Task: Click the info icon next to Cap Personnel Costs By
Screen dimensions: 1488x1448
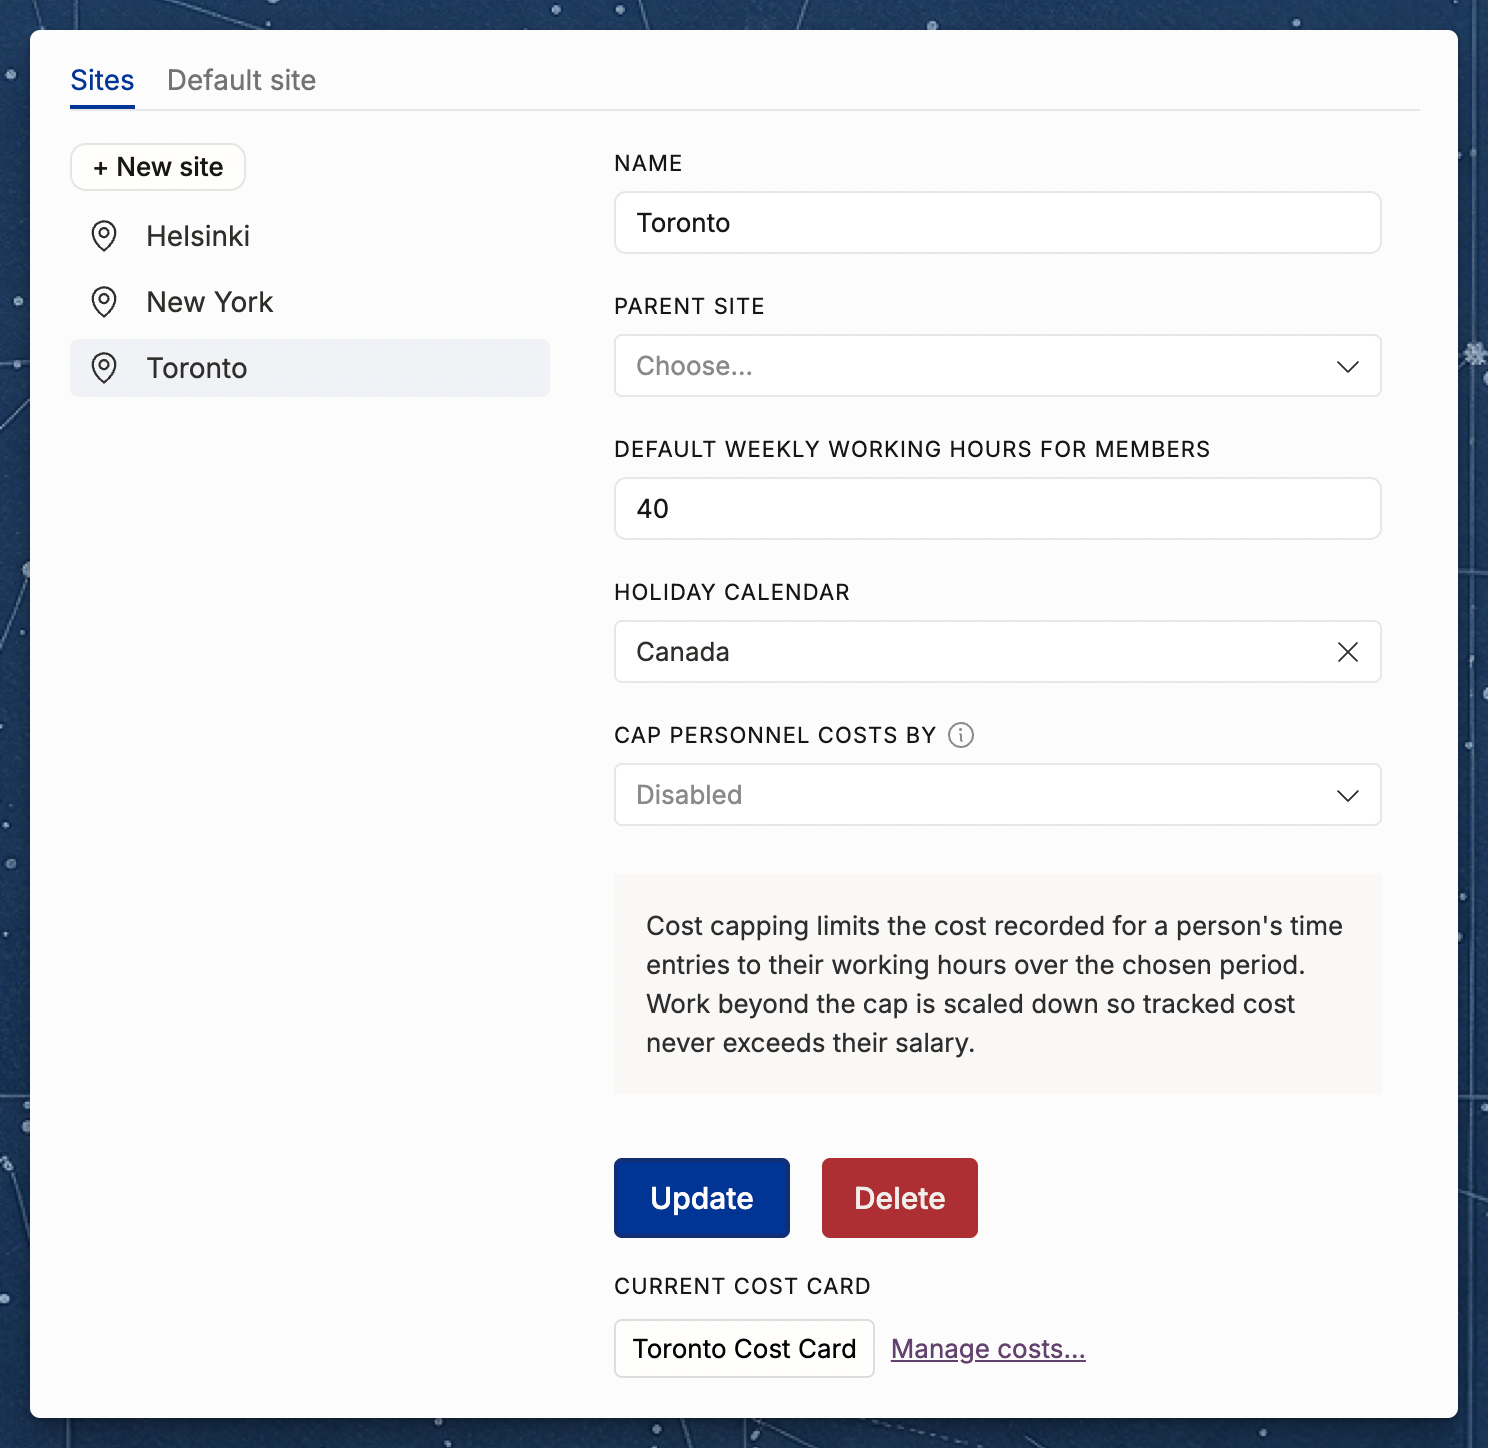Action: click(961, 735)
